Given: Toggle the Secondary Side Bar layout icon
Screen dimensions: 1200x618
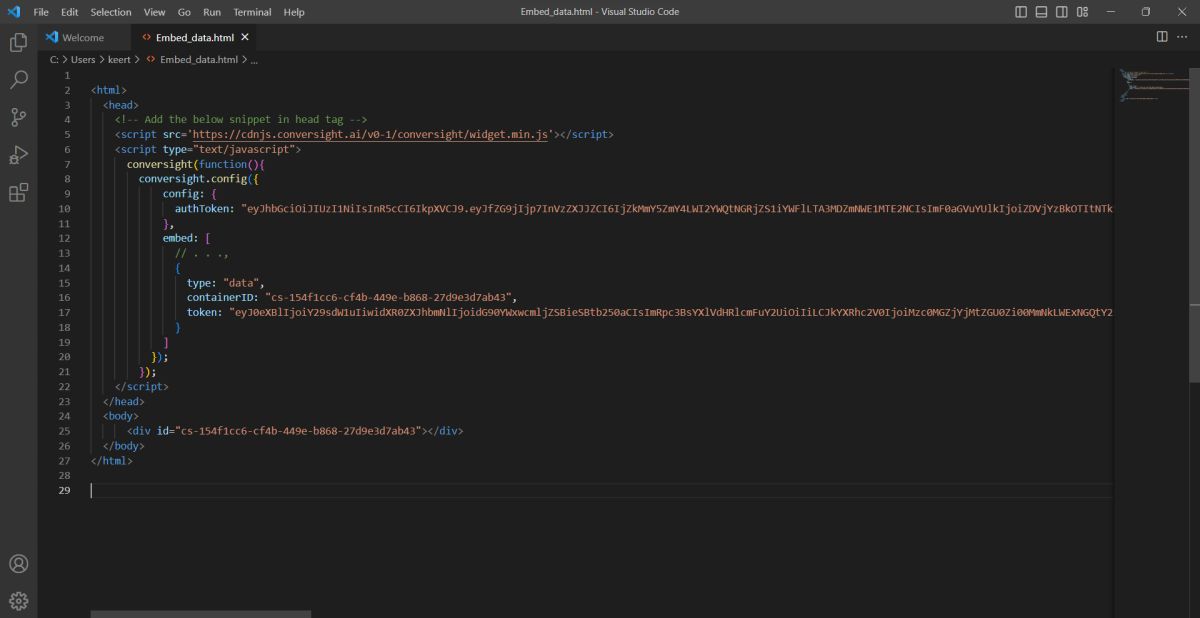Looking at the screenshot, I should [1061, 12].
